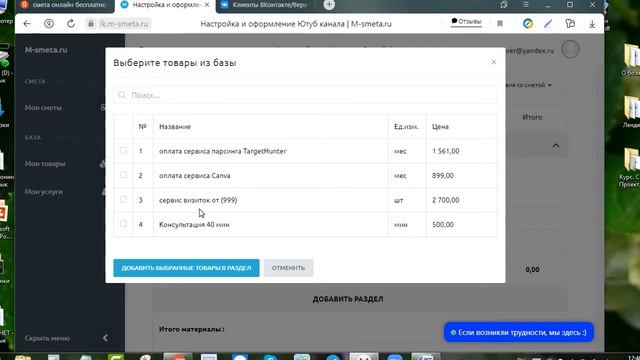This screenshot has width=640, height=360.
Task: Bookmark the page with bookmark icon
Action: coord(500,24)
